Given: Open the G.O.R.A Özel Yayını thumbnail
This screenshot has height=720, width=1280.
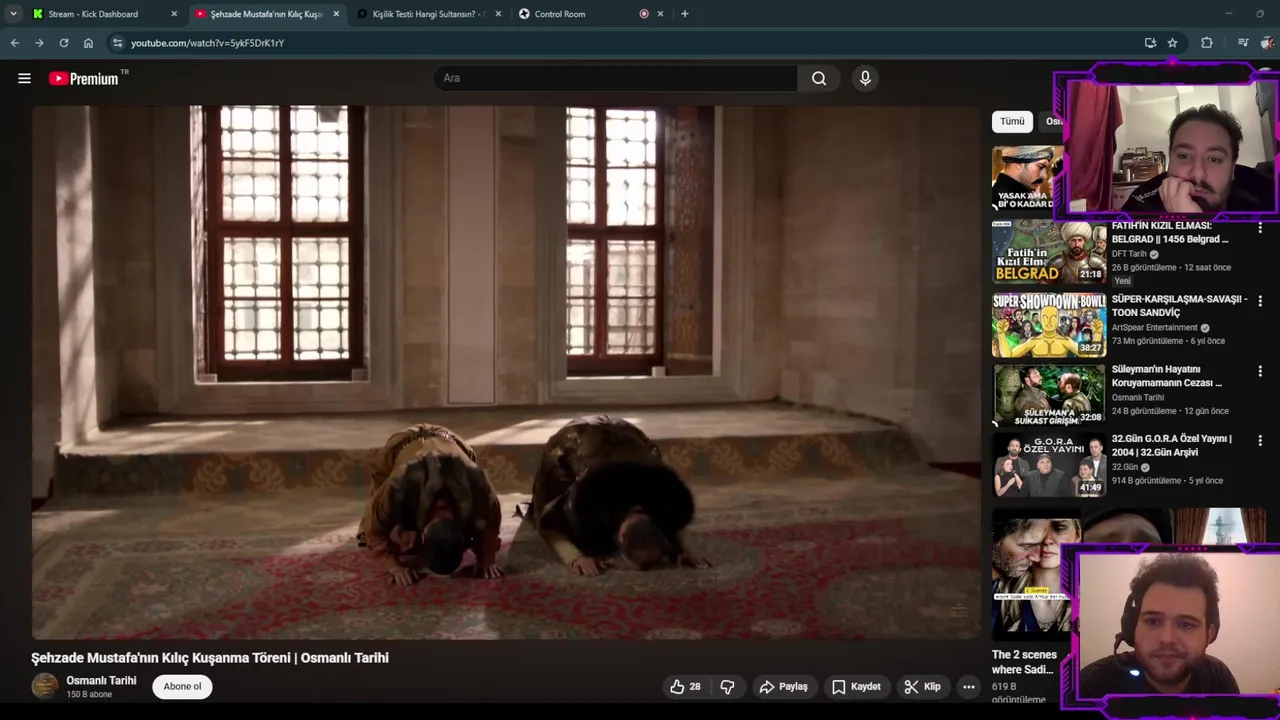Looking at the screenshot, I should click(1049, 465).
